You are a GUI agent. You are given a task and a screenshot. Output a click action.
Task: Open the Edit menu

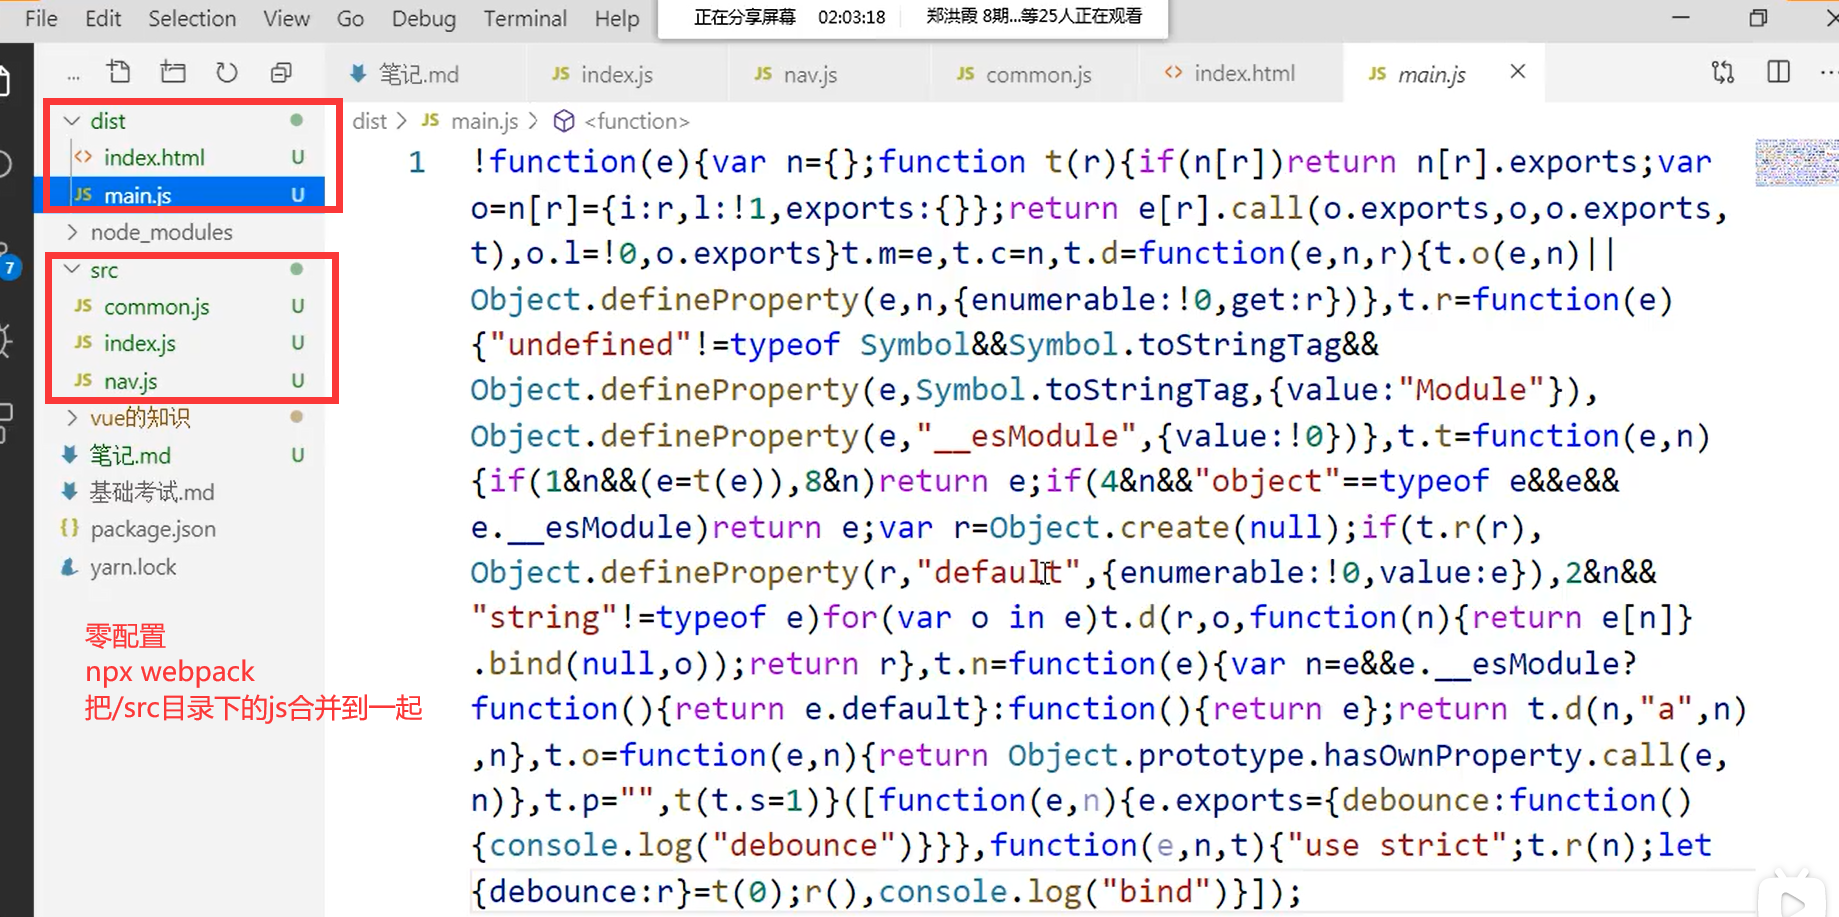point(103,18)
